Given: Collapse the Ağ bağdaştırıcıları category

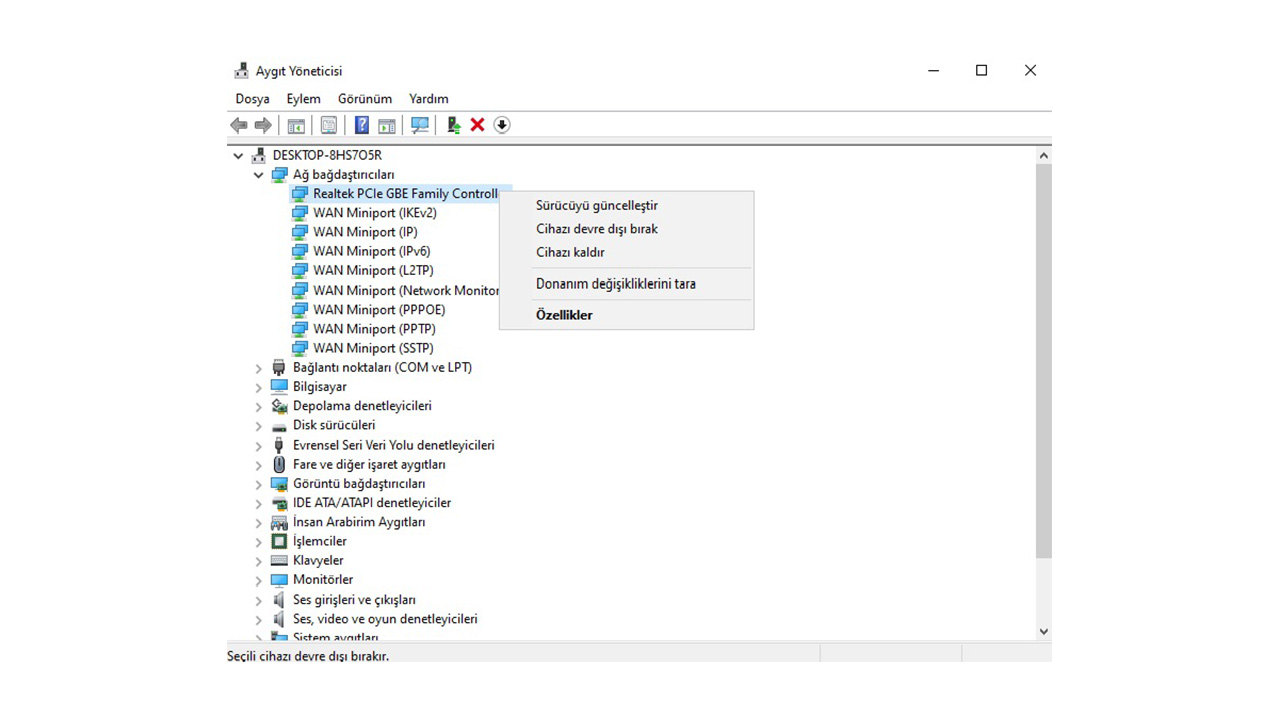Looking at the screenshot, I should [x=258, y=174].
